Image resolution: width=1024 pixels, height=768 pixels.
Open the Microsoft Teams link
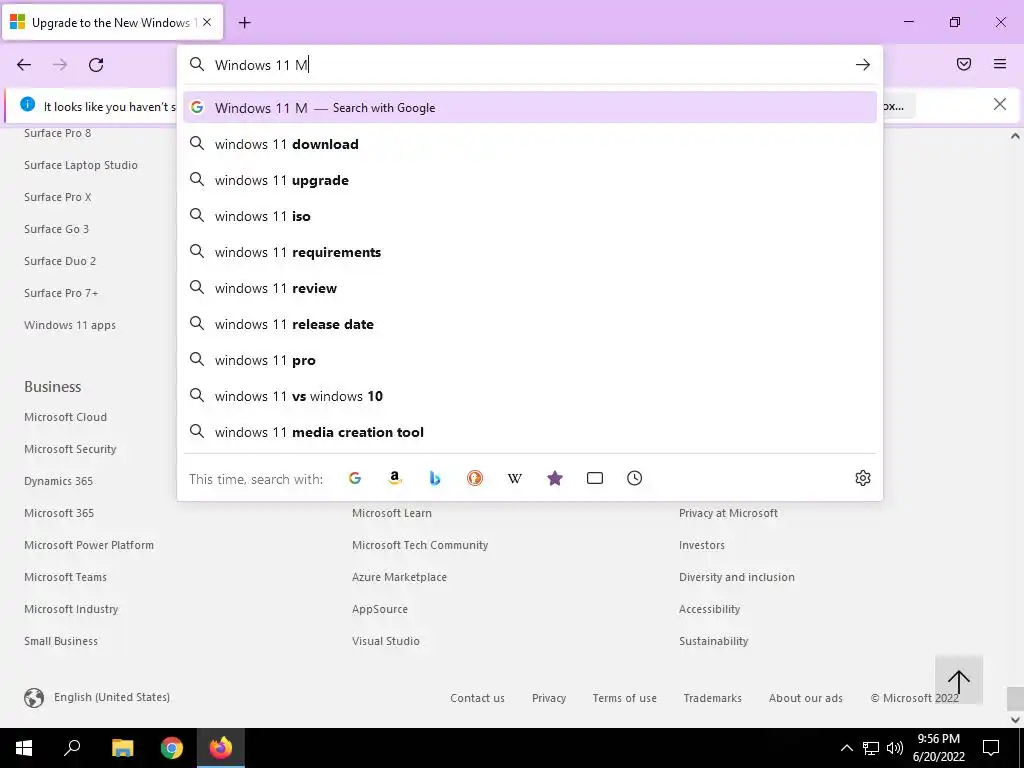click(65, 577)
